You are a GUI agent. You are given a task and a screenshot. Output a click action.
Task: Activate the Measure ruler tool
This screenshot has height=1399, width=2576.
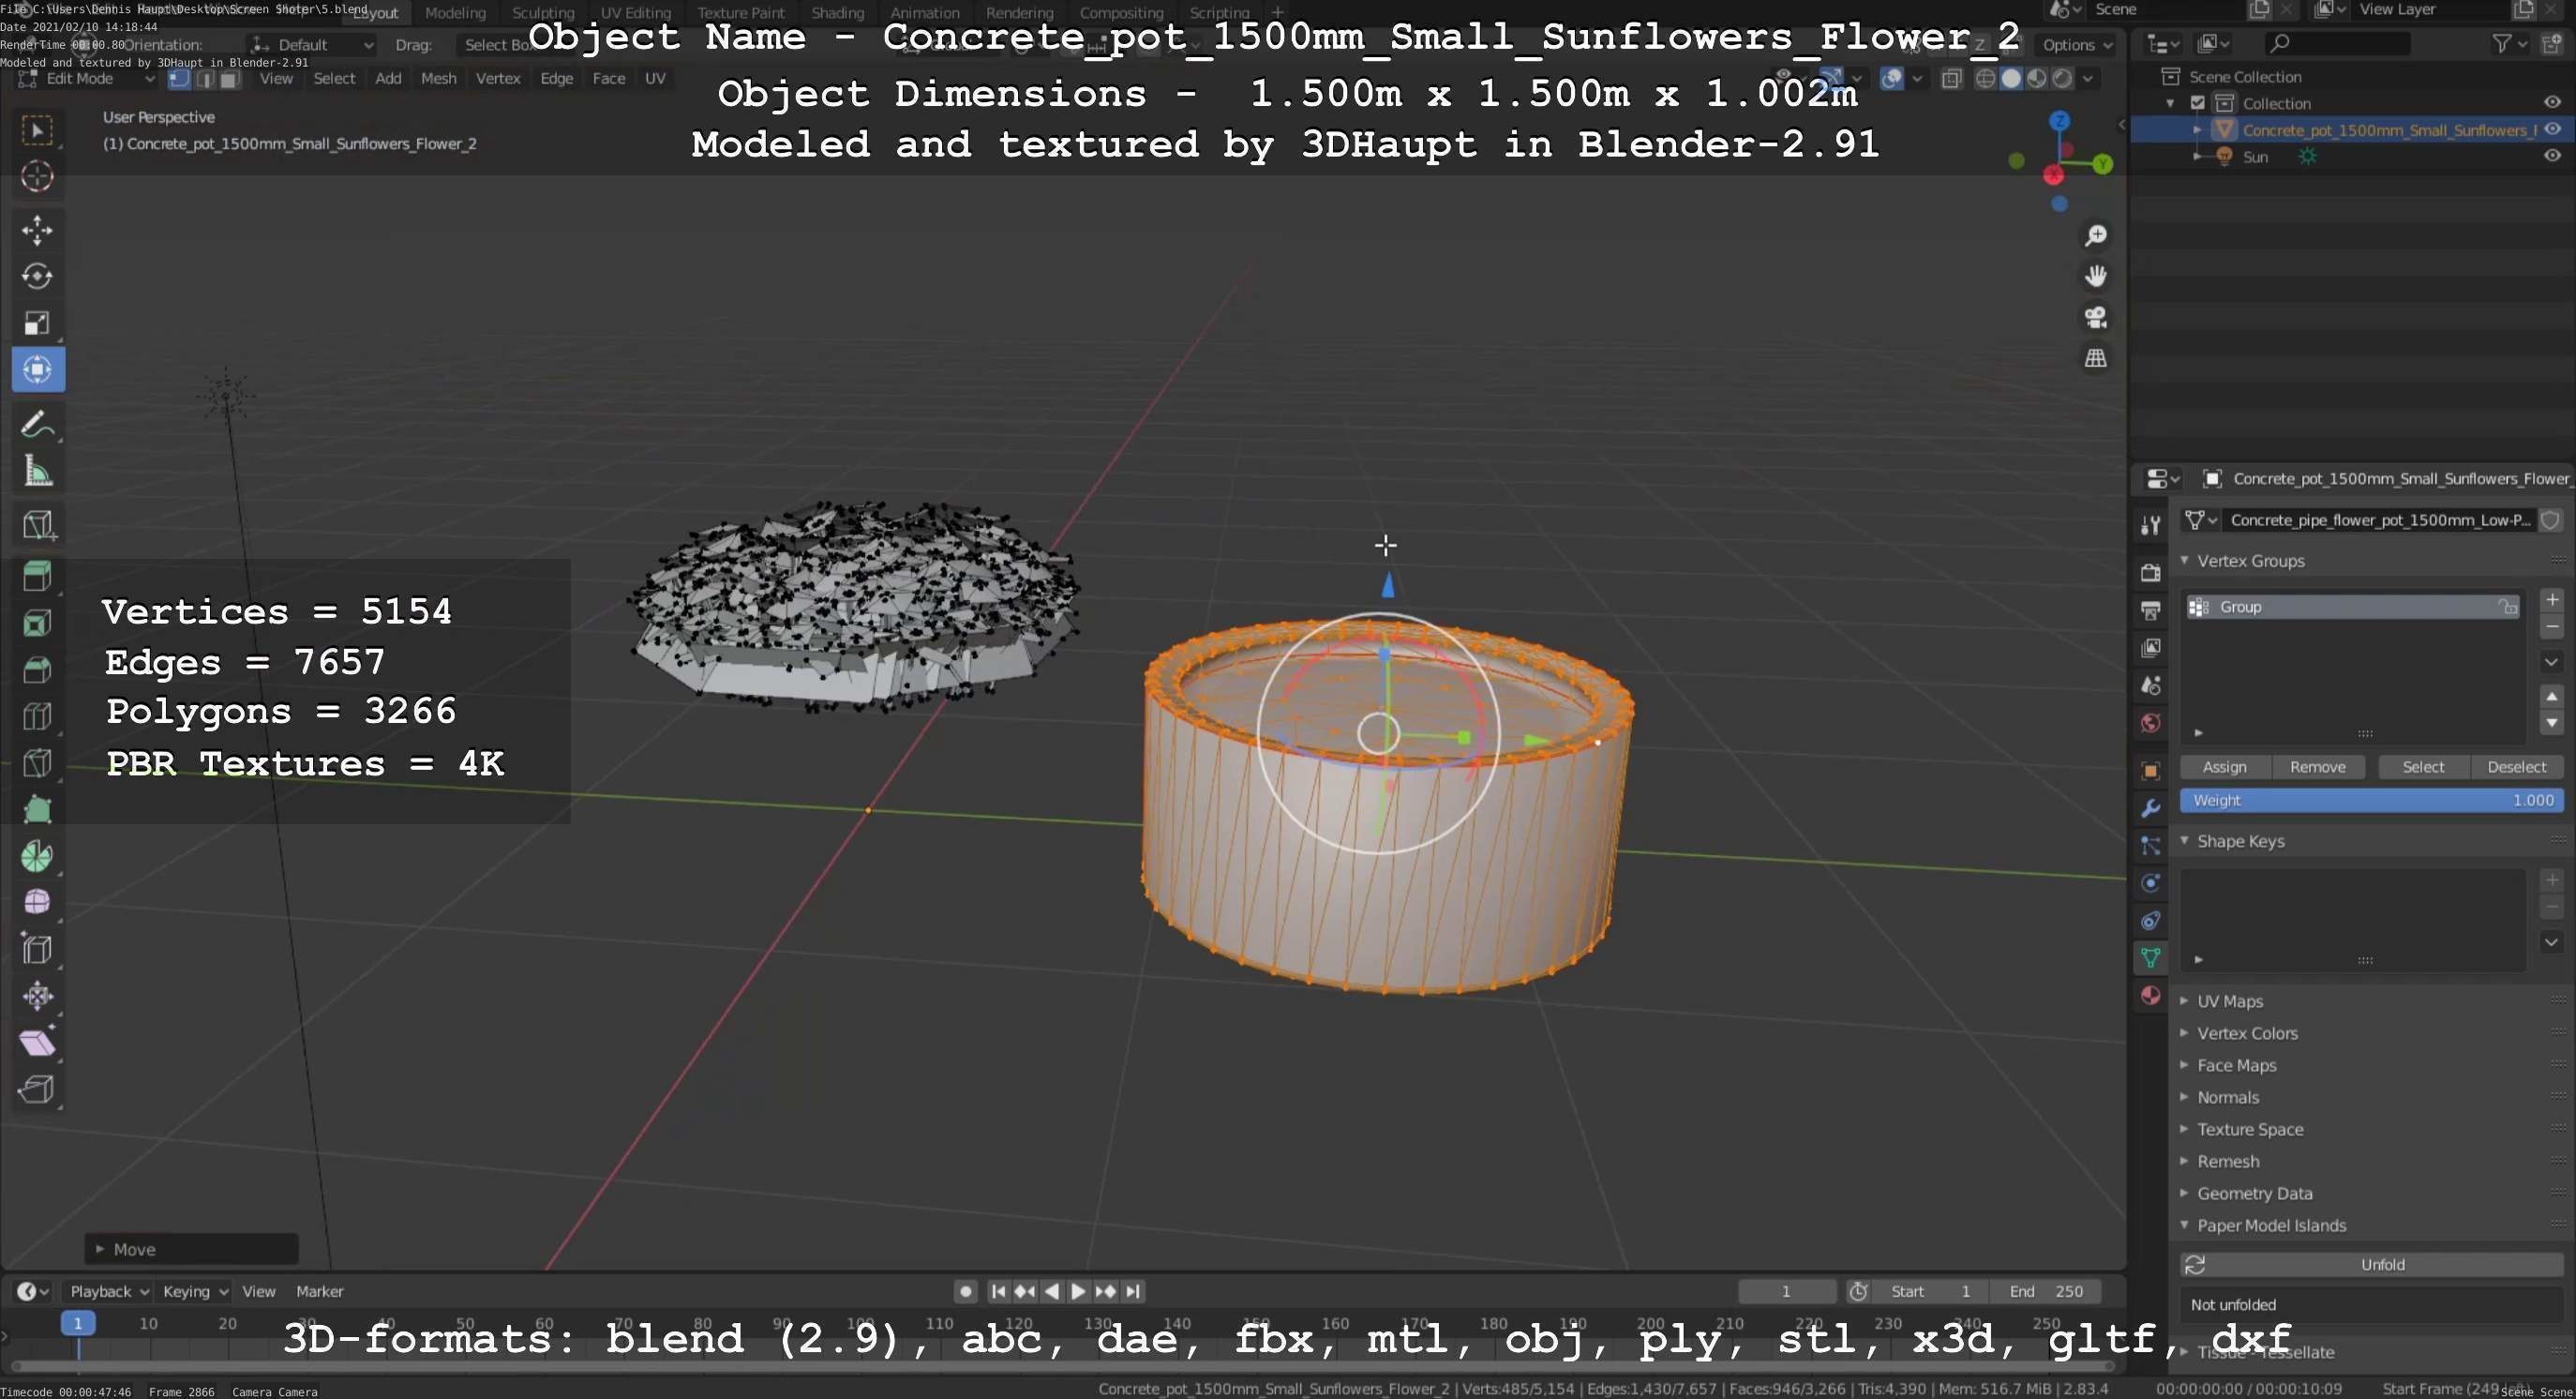tap(38, 471)
